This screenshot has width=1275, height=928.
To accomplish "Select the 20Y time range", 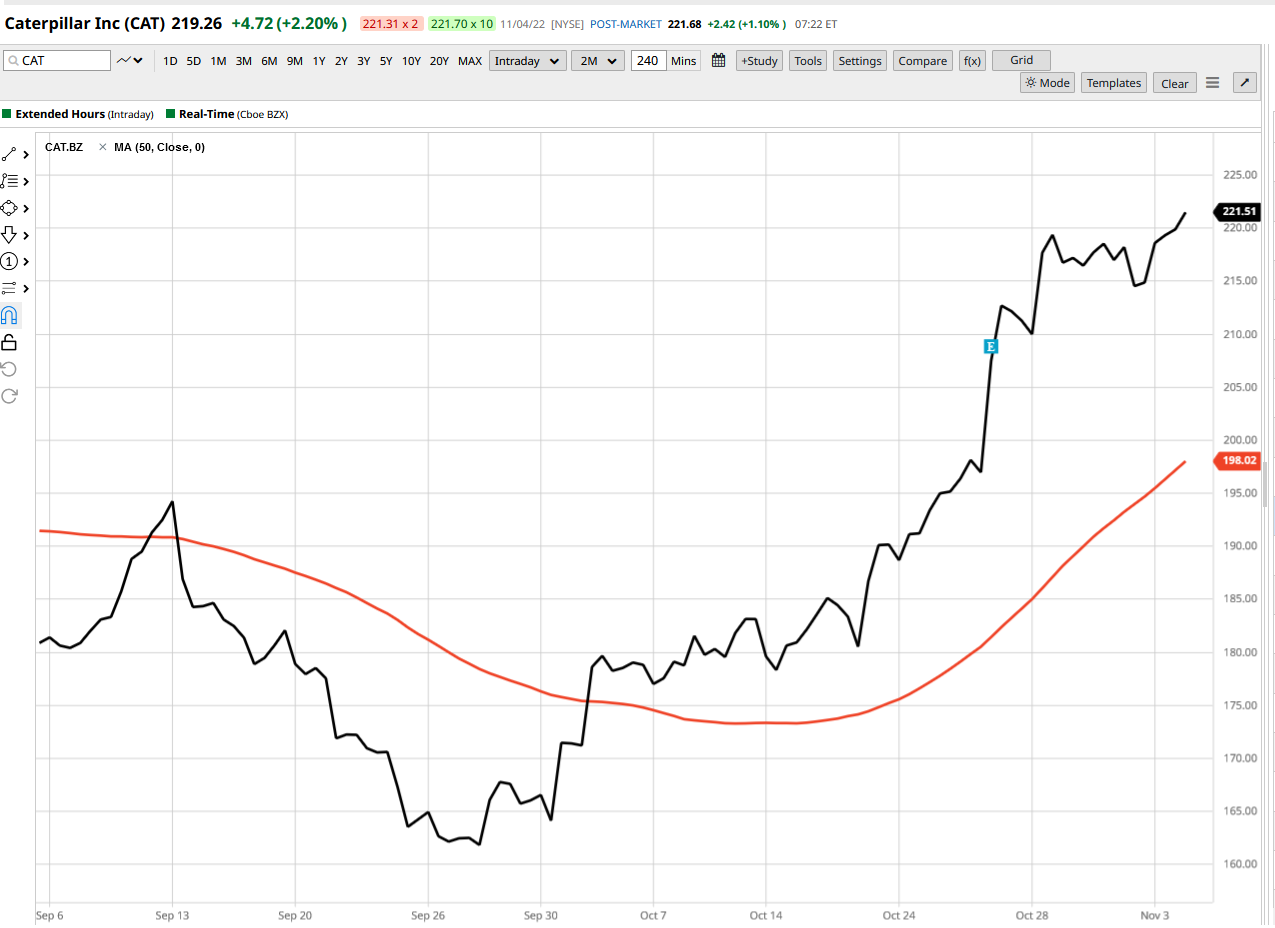I will (439, 61).
